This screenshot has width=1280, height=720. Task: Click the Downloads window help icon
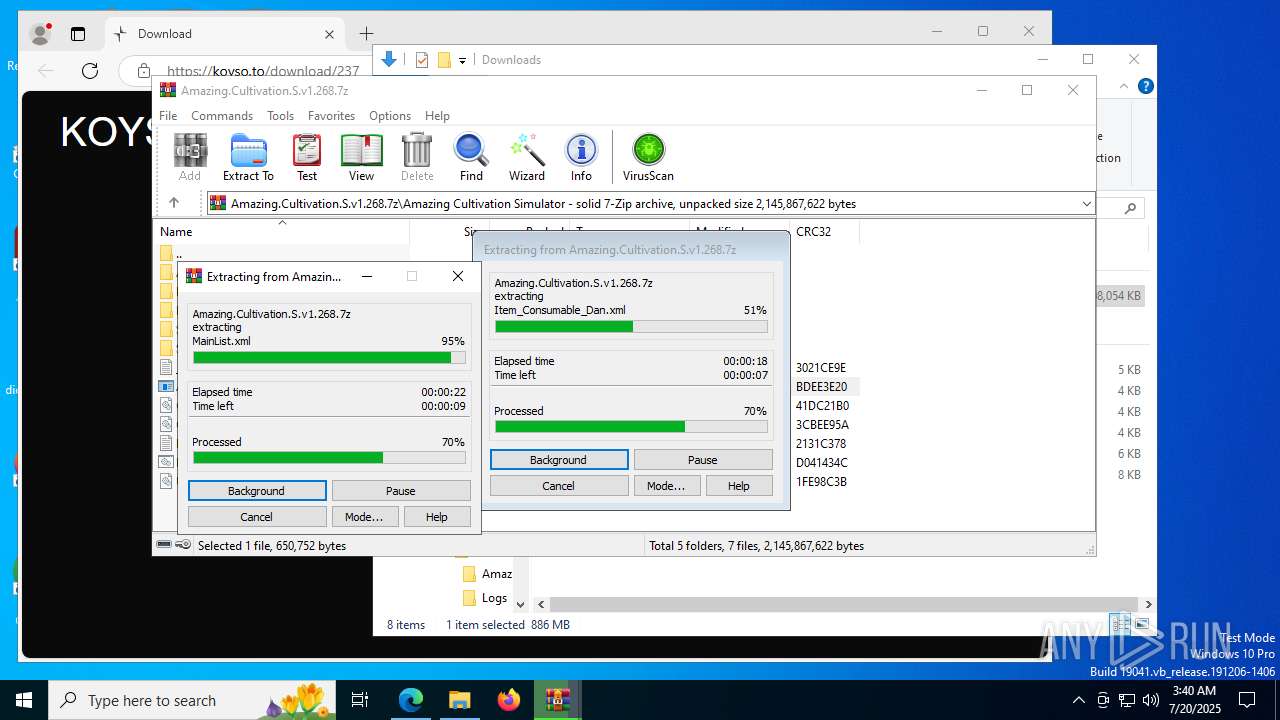(x=1146, y=86)
